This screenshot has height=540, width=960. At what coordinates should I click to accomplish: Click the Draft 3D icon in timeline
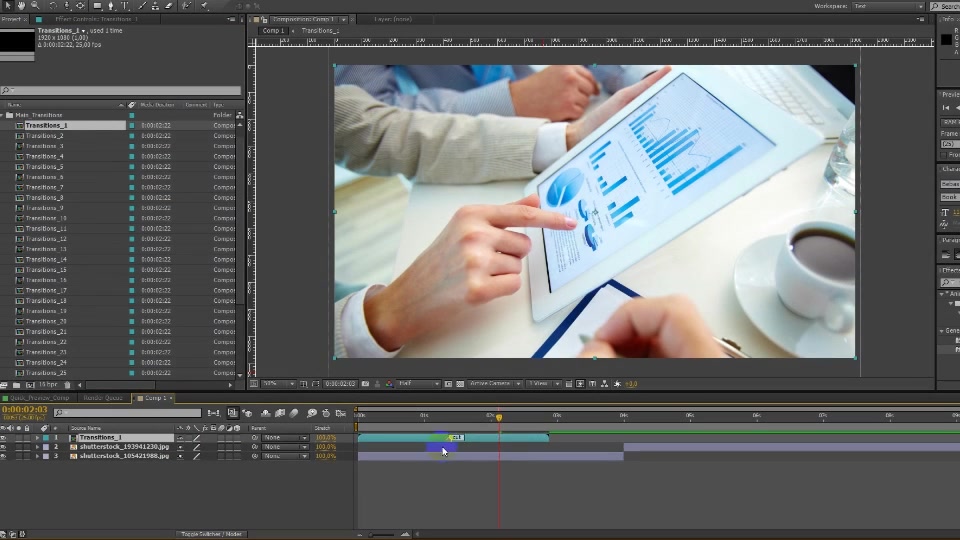[x=247, y=413]
